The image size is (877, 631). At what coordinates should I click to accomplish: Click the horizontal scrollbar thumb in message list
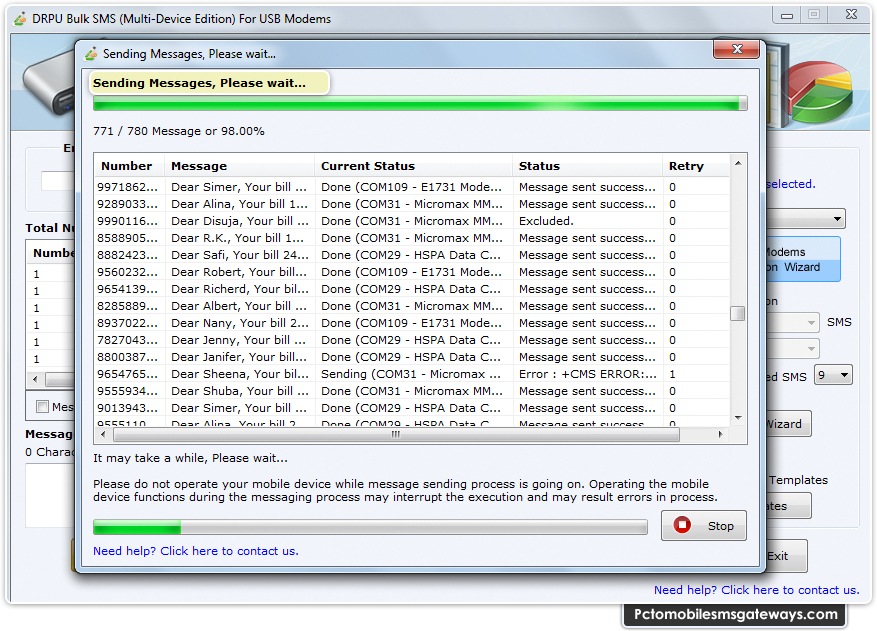[396, 435]
